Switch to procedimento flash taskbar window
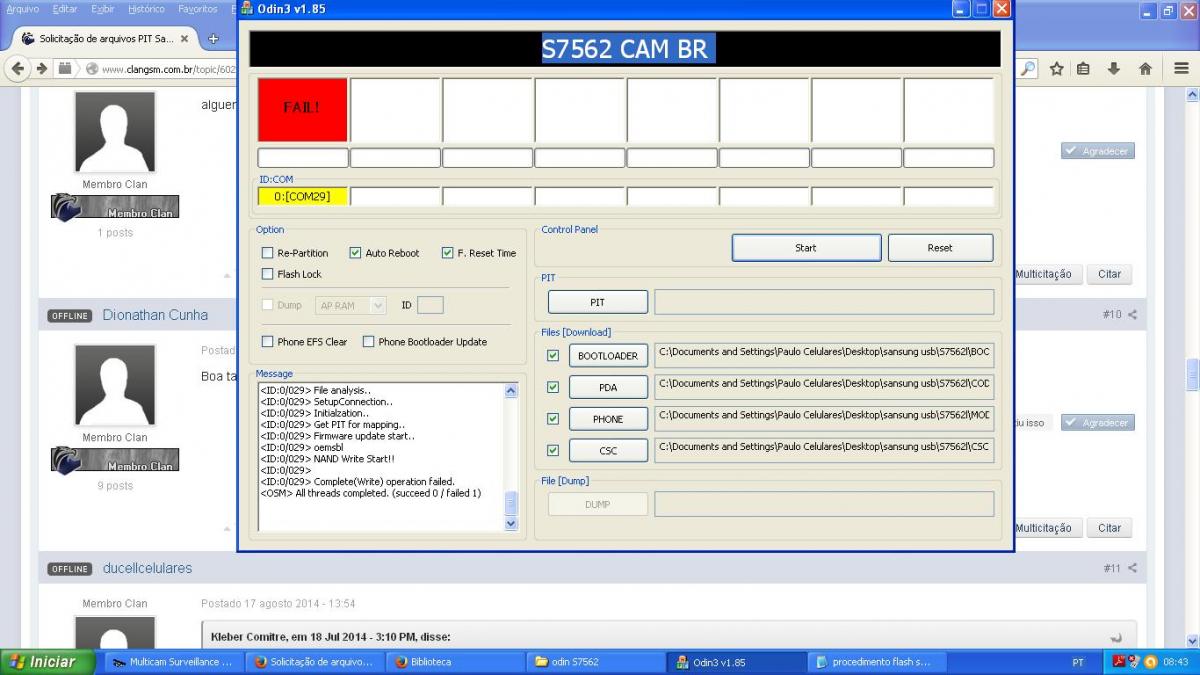 (x=875, y=662)
